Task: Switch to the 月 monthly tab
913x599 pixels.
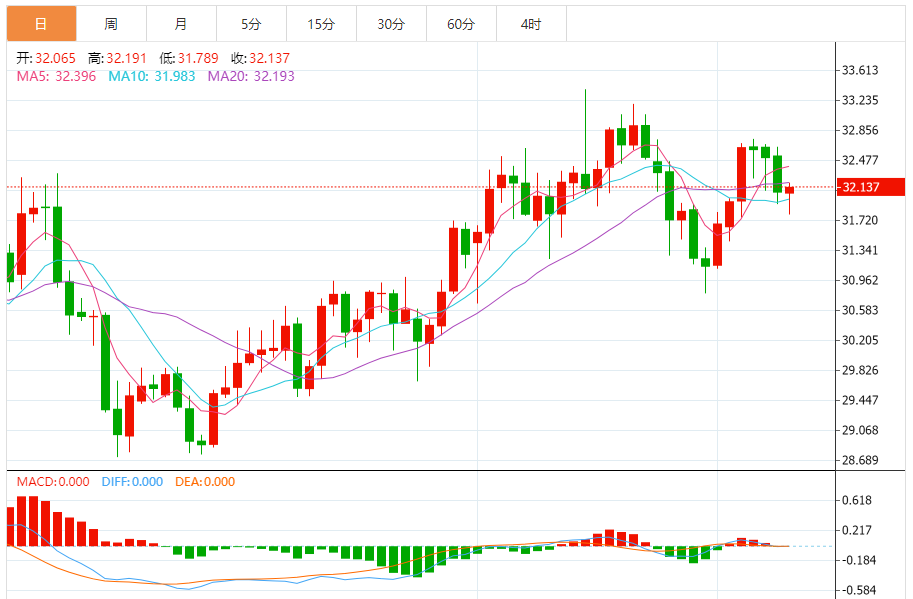Action: (181, 24)
